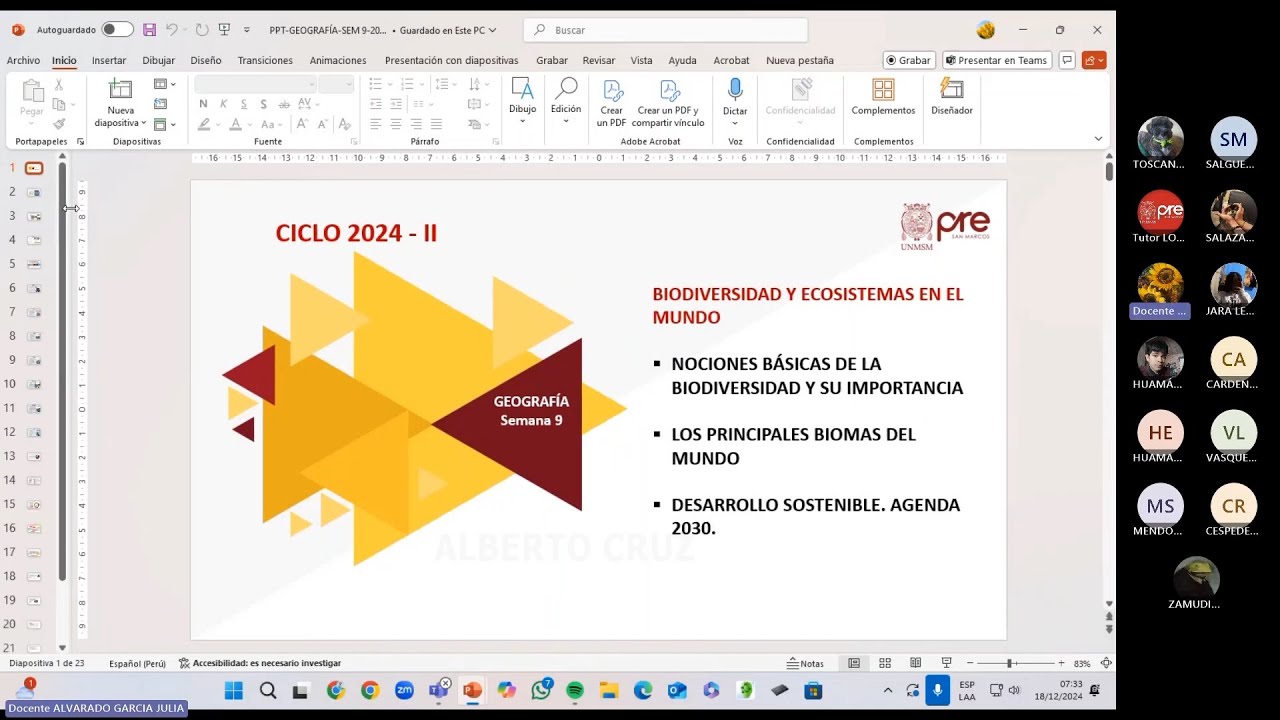This screenshot has width=1280, height=720.
Task: Click Presentar en Teams button
Action: click(996, 60)
